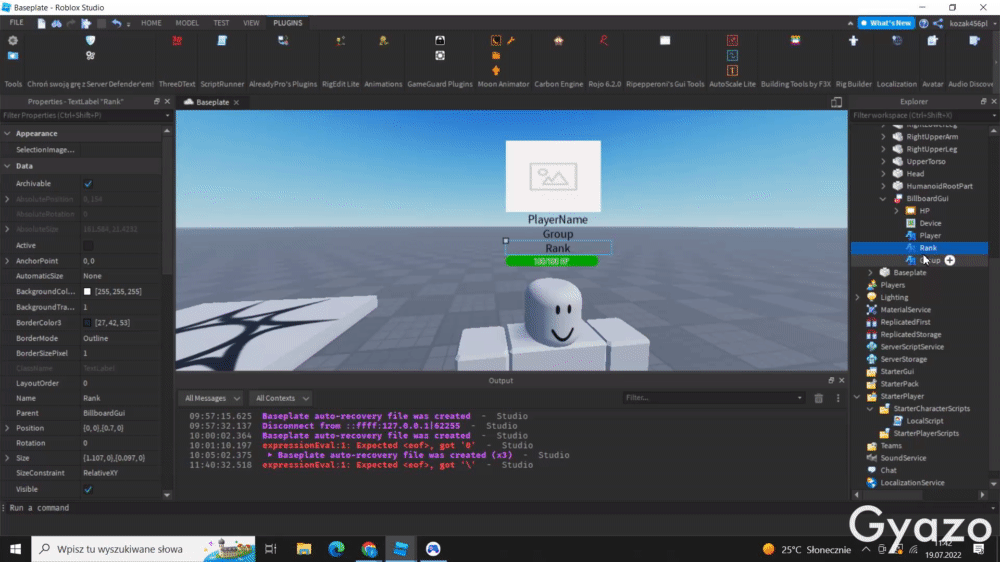Click the Tools gear icon
The height and width of the screenshot is (562, 1000).
pos(13,41)
